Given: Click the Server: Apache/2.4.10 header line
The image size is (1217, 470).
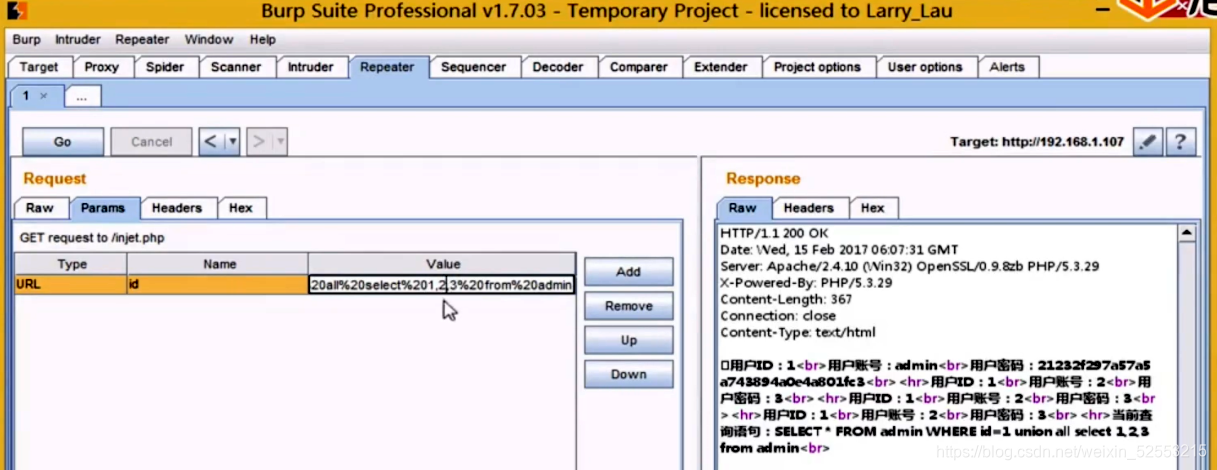Looking at the screenshot, I should tap(909, 266).
